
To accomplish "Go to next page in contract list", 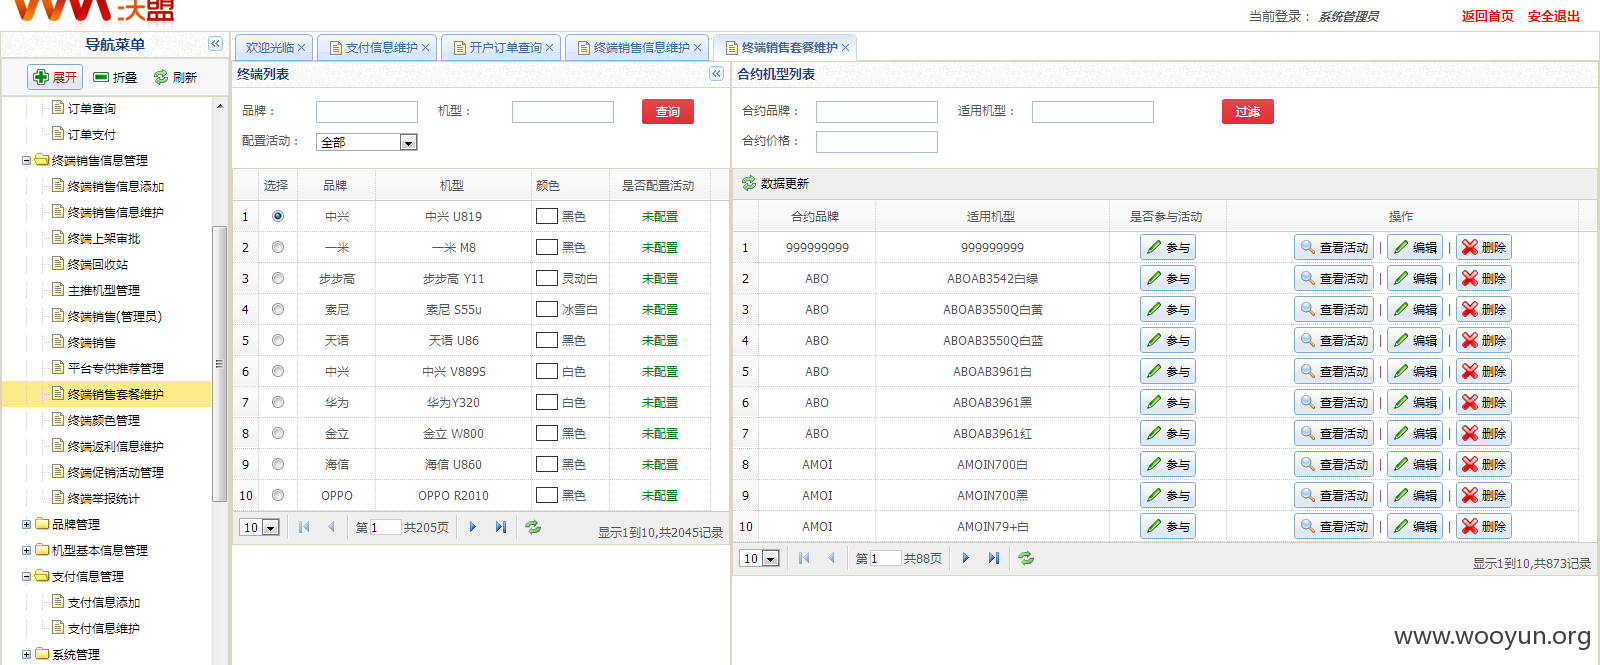I will click(x=965, y=558).
